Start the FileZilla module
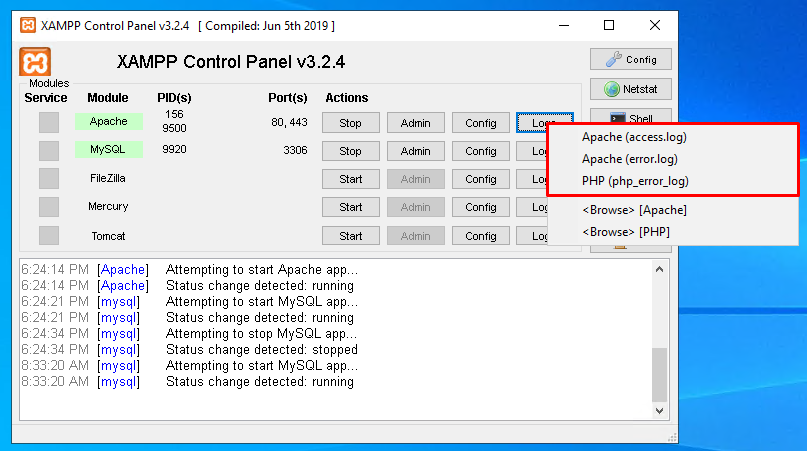Image resolution: width=807 pixels, height=451 pixels. (350, 179)
